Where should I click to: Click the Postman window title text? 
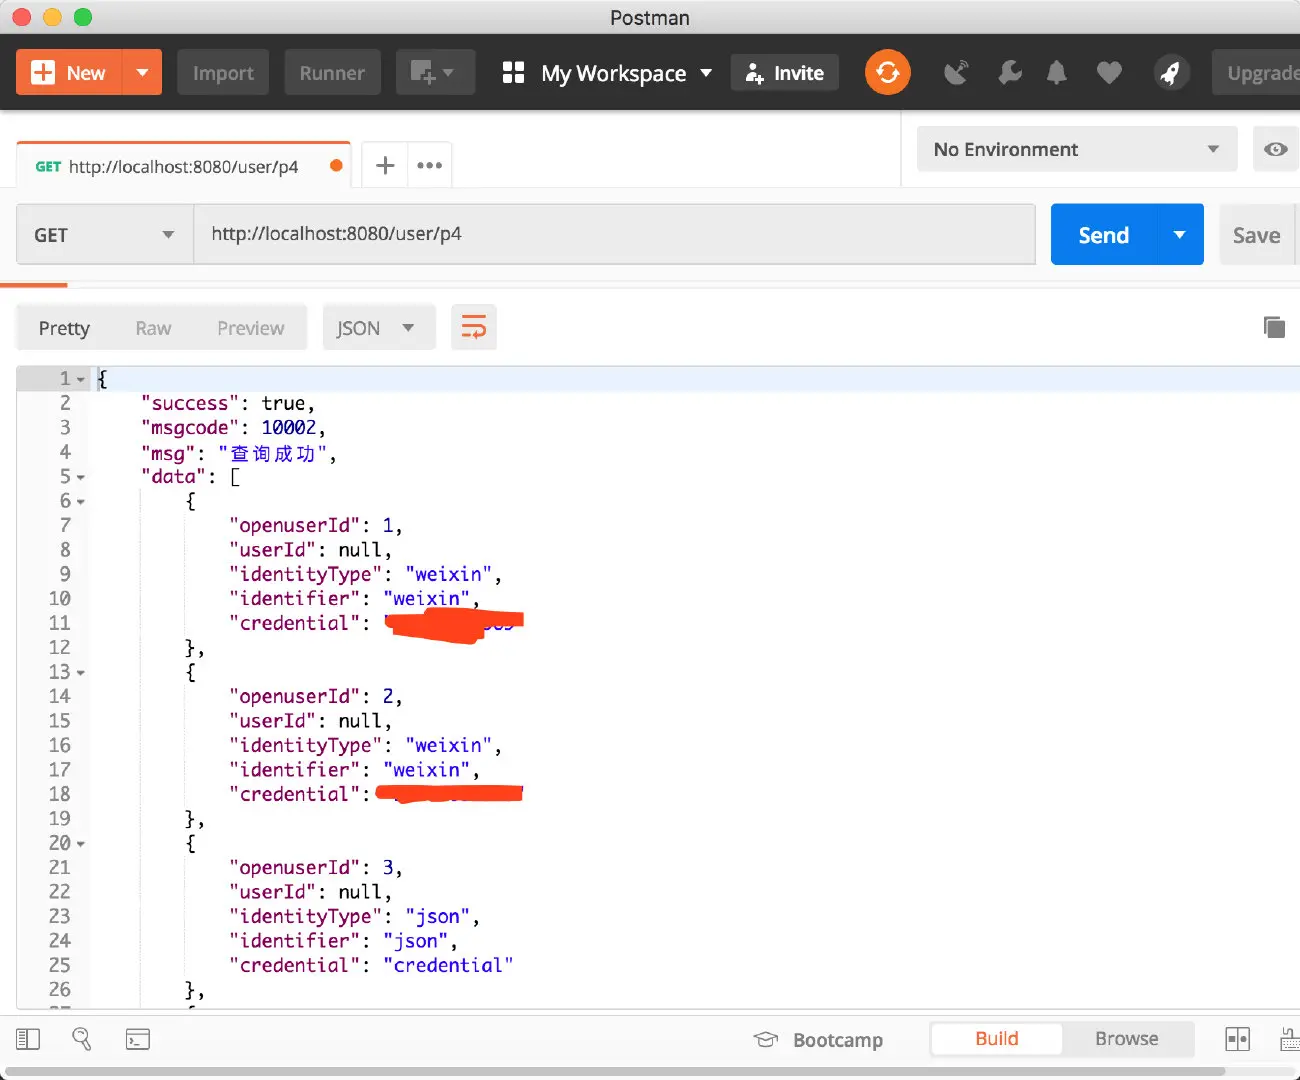[650, 18]
